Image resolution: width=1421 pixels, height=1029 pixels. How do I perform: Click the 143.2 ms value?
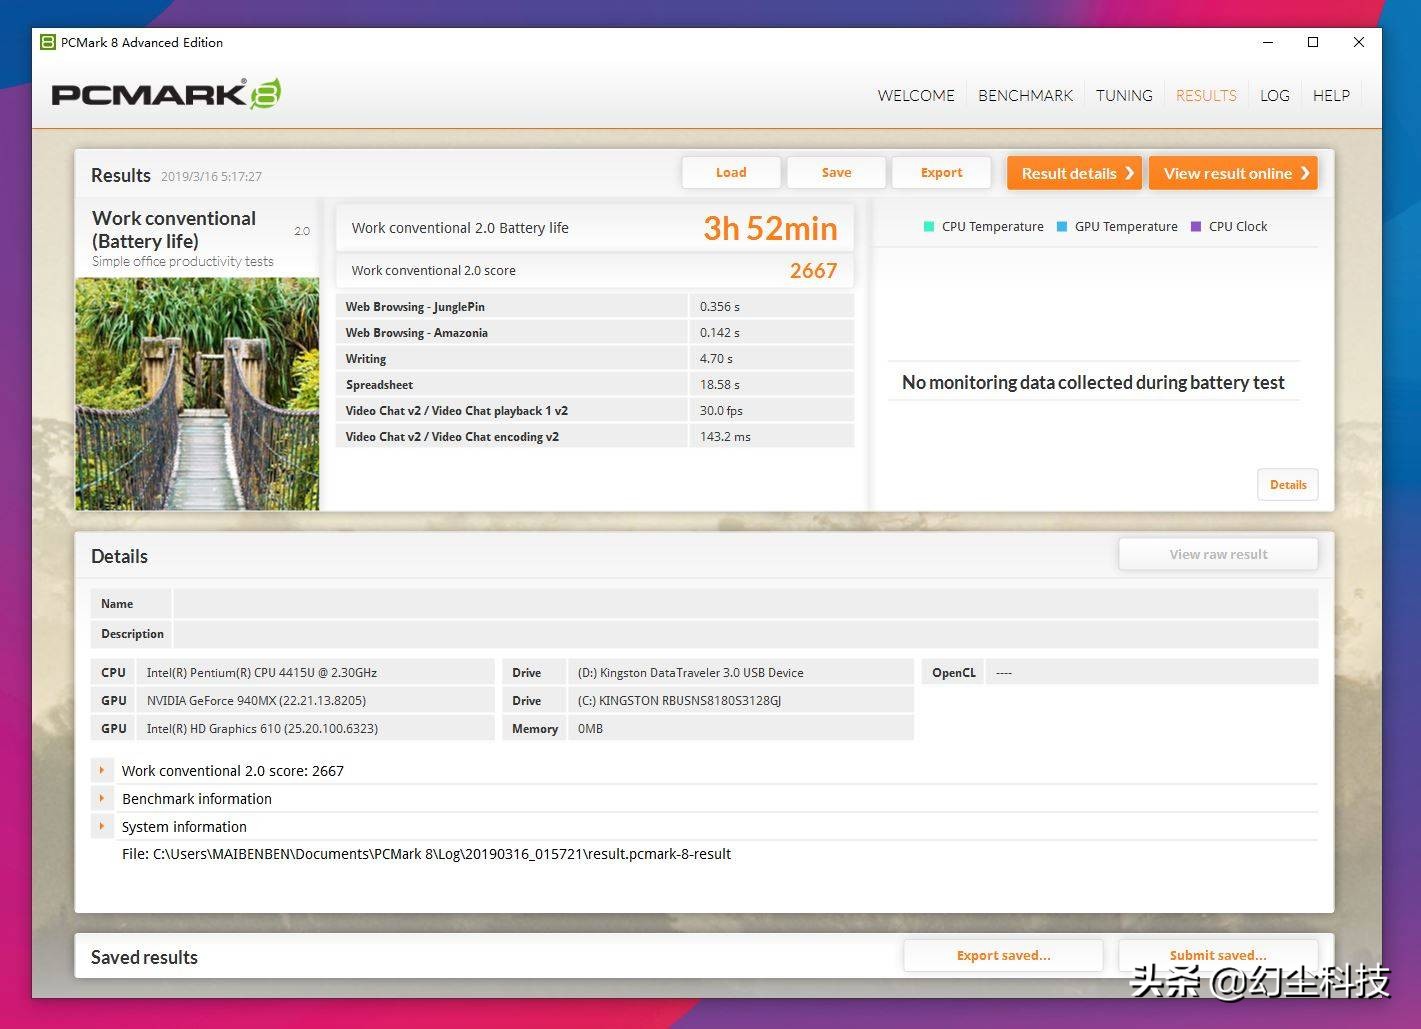pyautogui.click(x=725, y=436)
